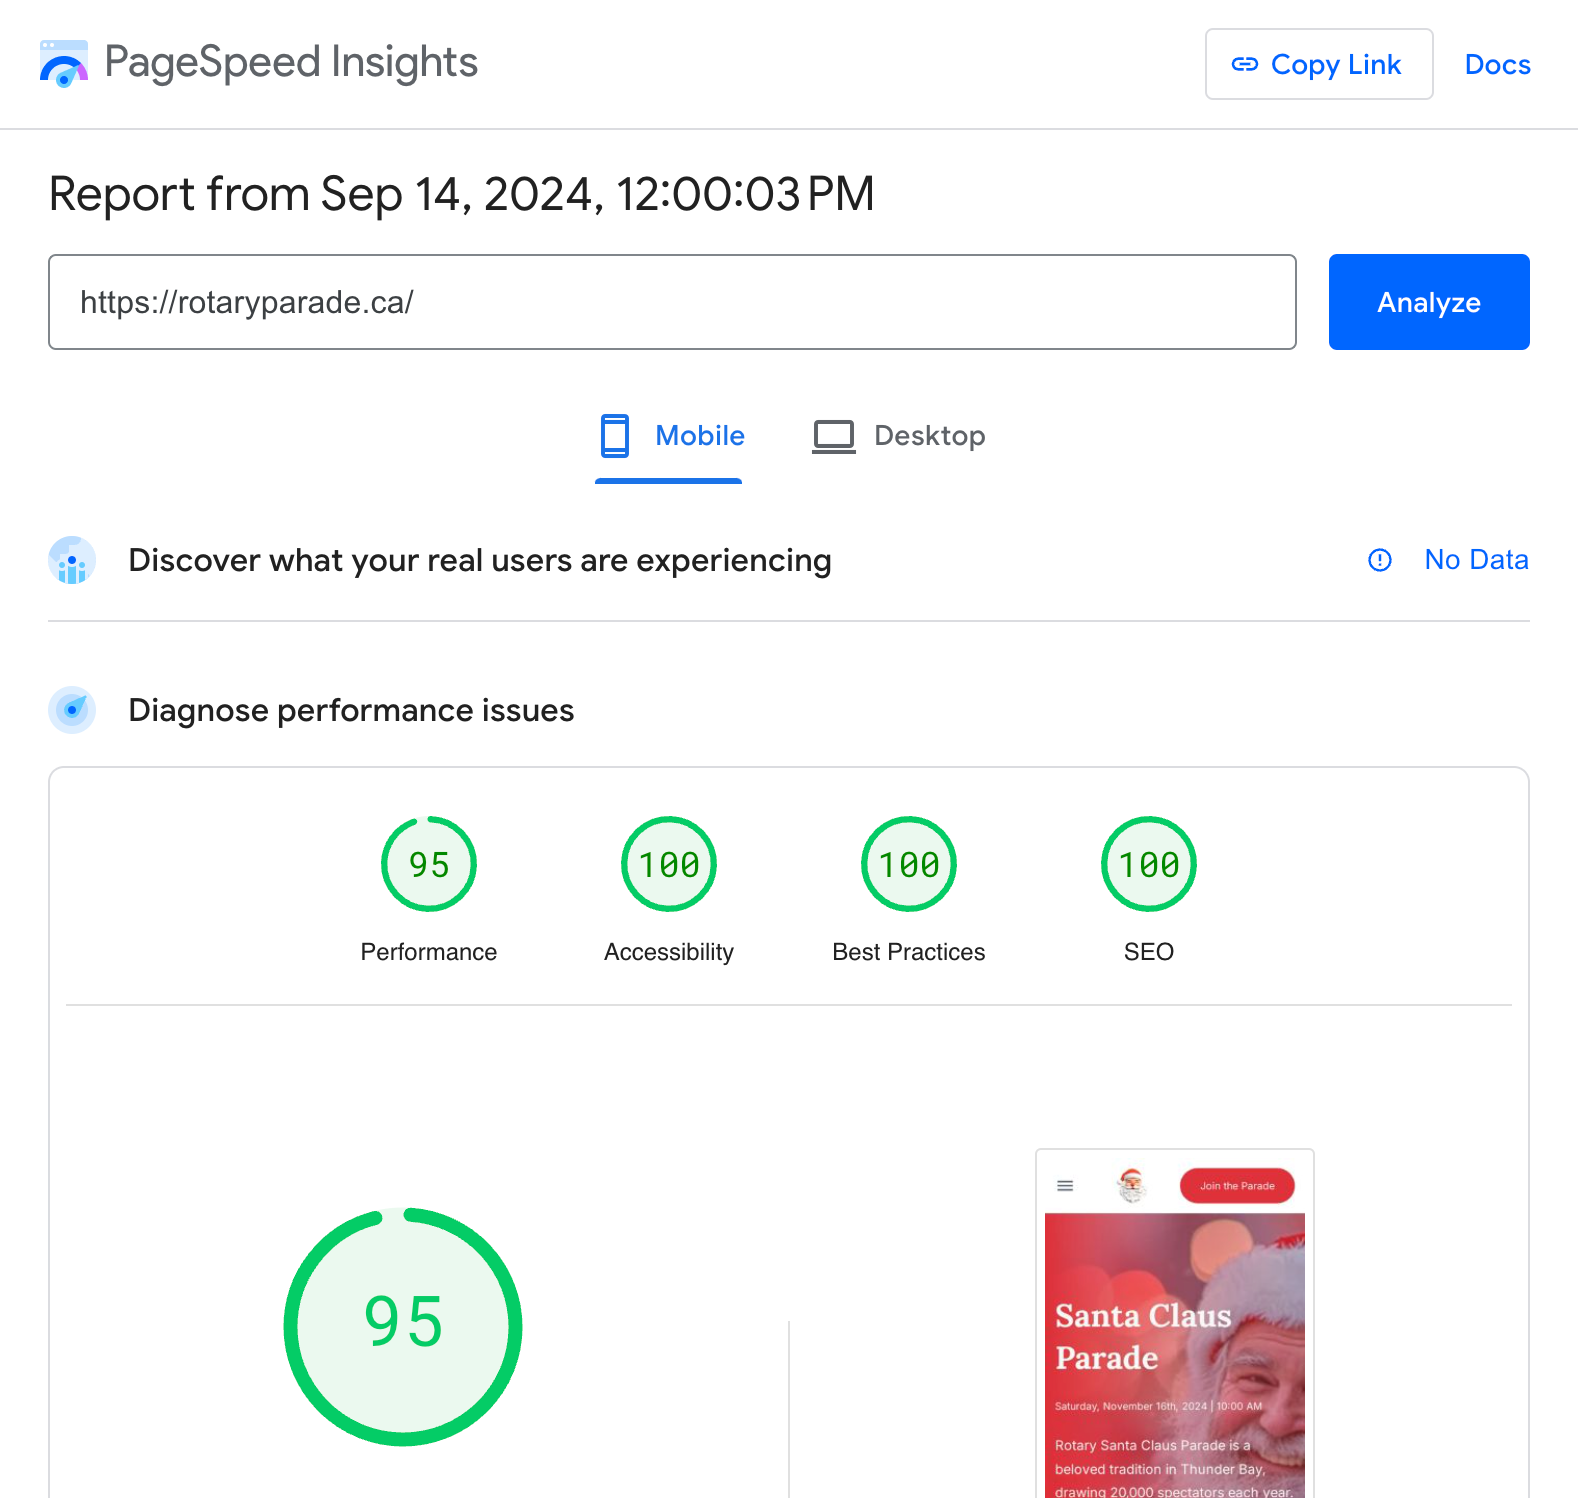This screenshot has height=1498, width=1578.
Task: Click hamburger menu icon in site preview
Action: [x=1065, y=1186]
